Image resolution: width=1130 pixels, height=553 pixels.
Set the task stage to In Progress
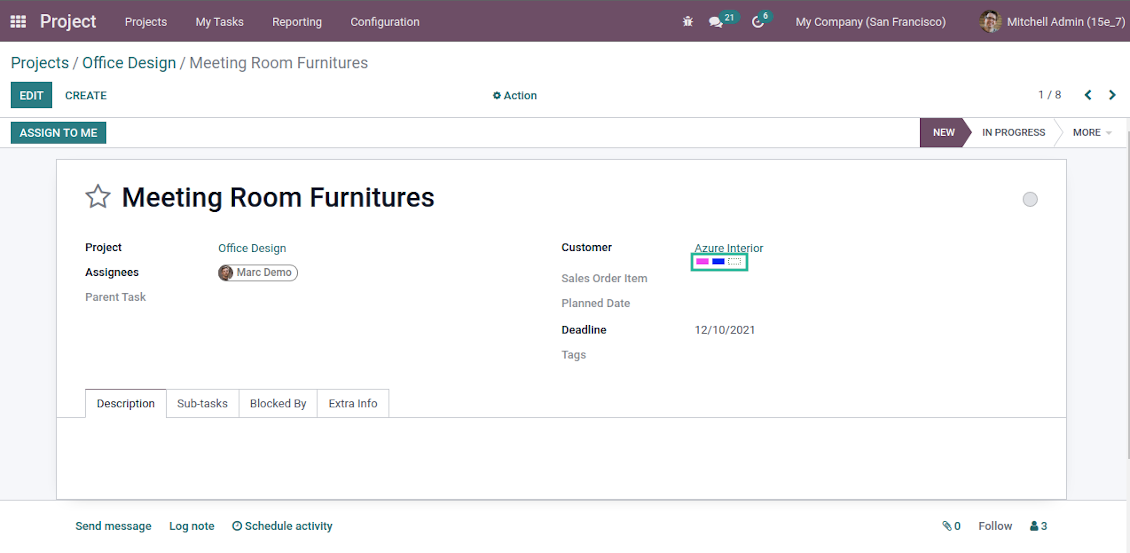coord(1013,132)
